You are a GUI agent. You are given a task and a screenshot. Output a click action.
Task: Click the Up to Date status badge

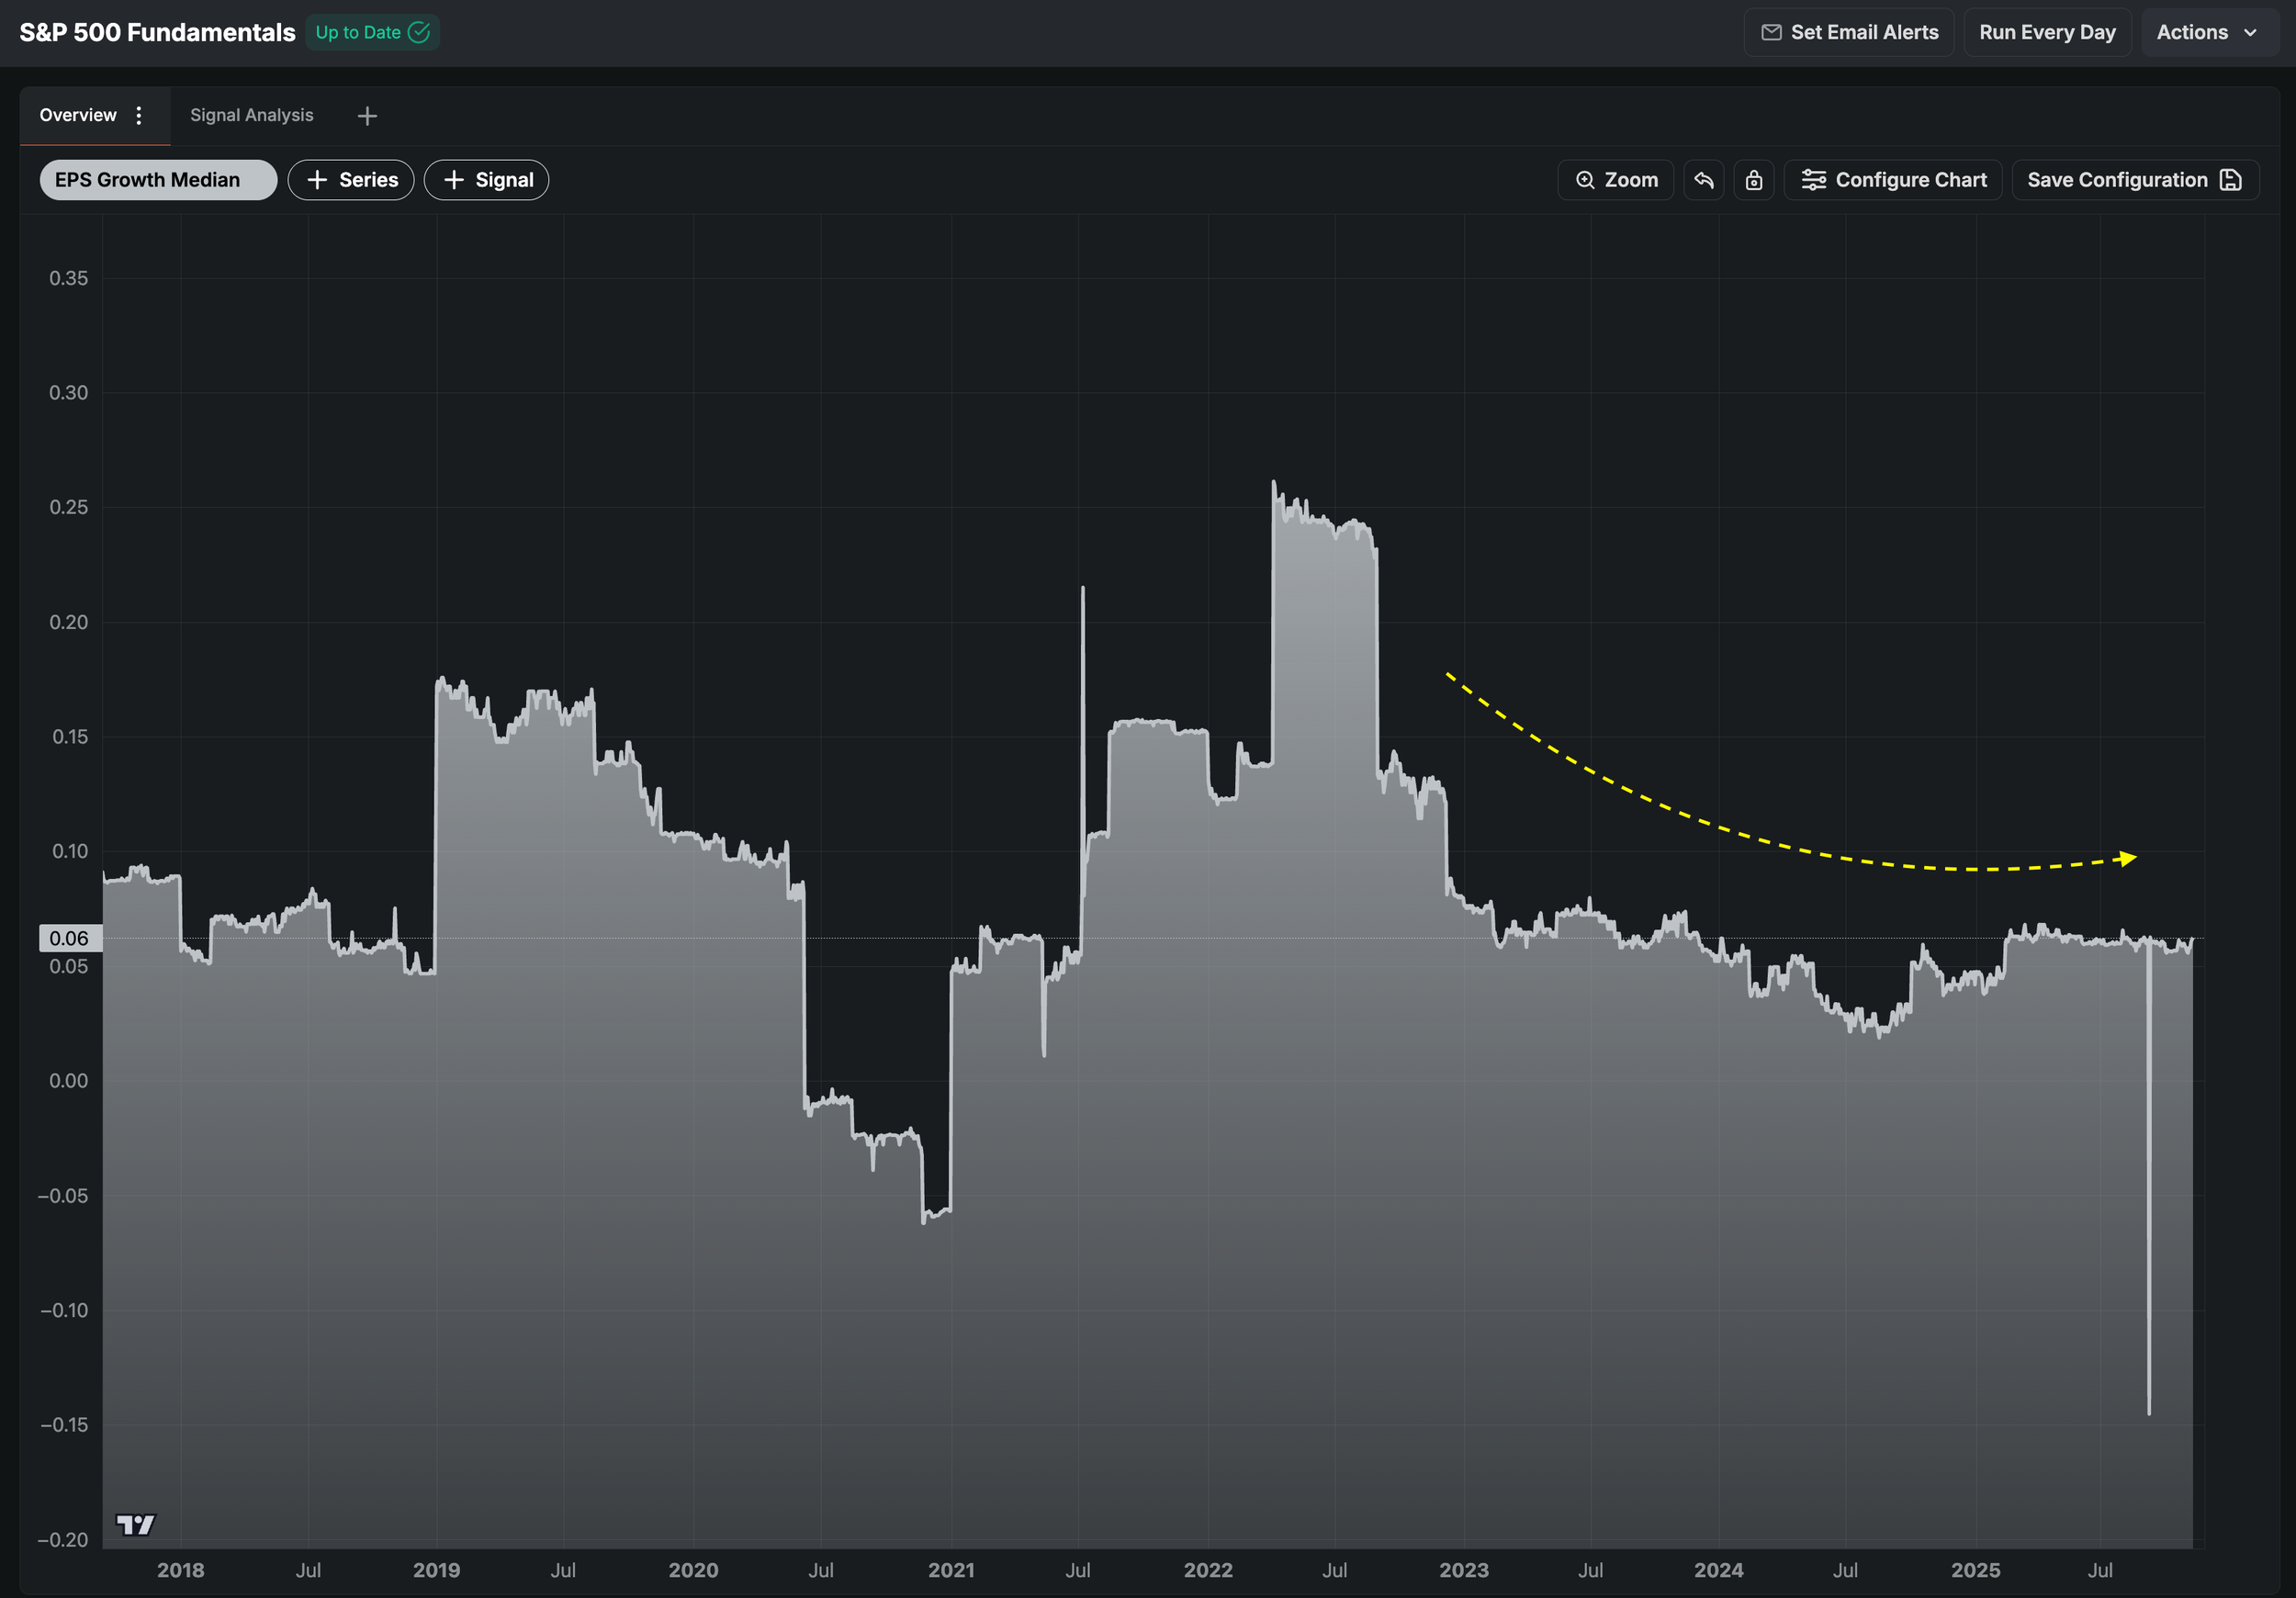click(372, 32)
